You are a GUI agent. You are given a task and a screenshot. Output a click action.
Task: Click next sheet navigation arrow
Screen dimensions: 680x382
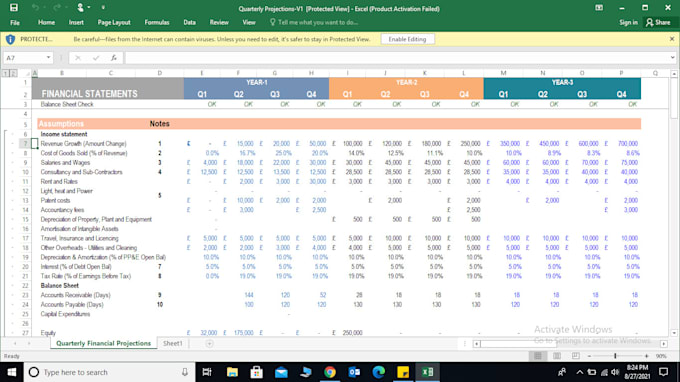(29, 343)
